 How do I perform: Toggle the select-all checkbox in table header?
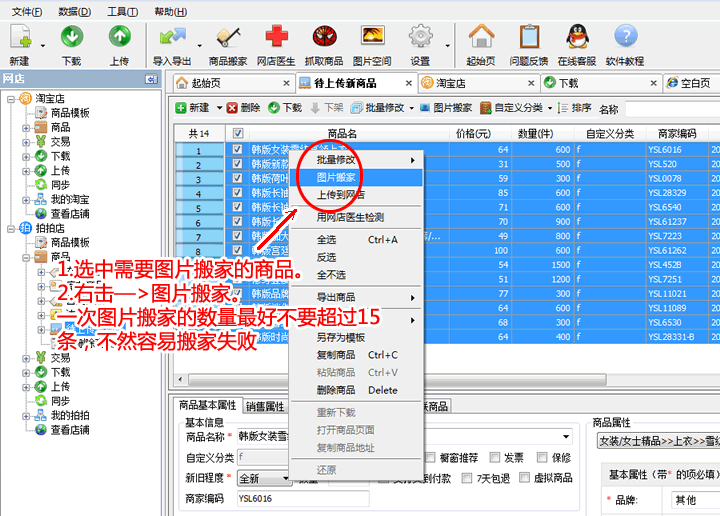point(237,134)
